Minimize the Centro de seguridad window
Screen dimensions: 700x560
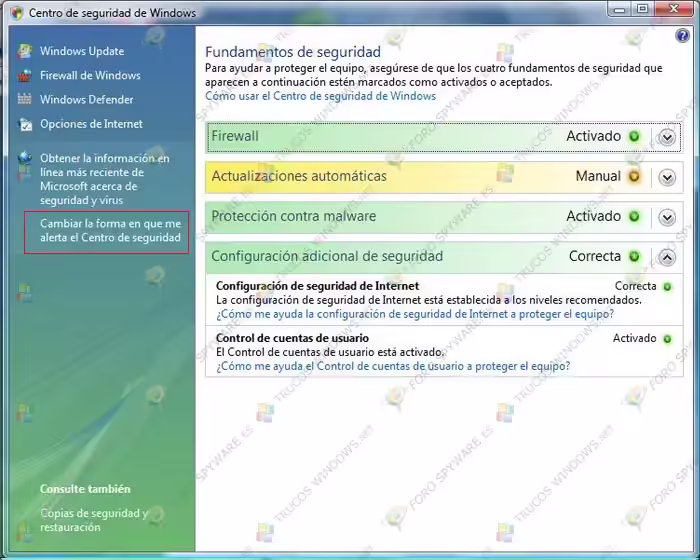click(x=619, y=8)
